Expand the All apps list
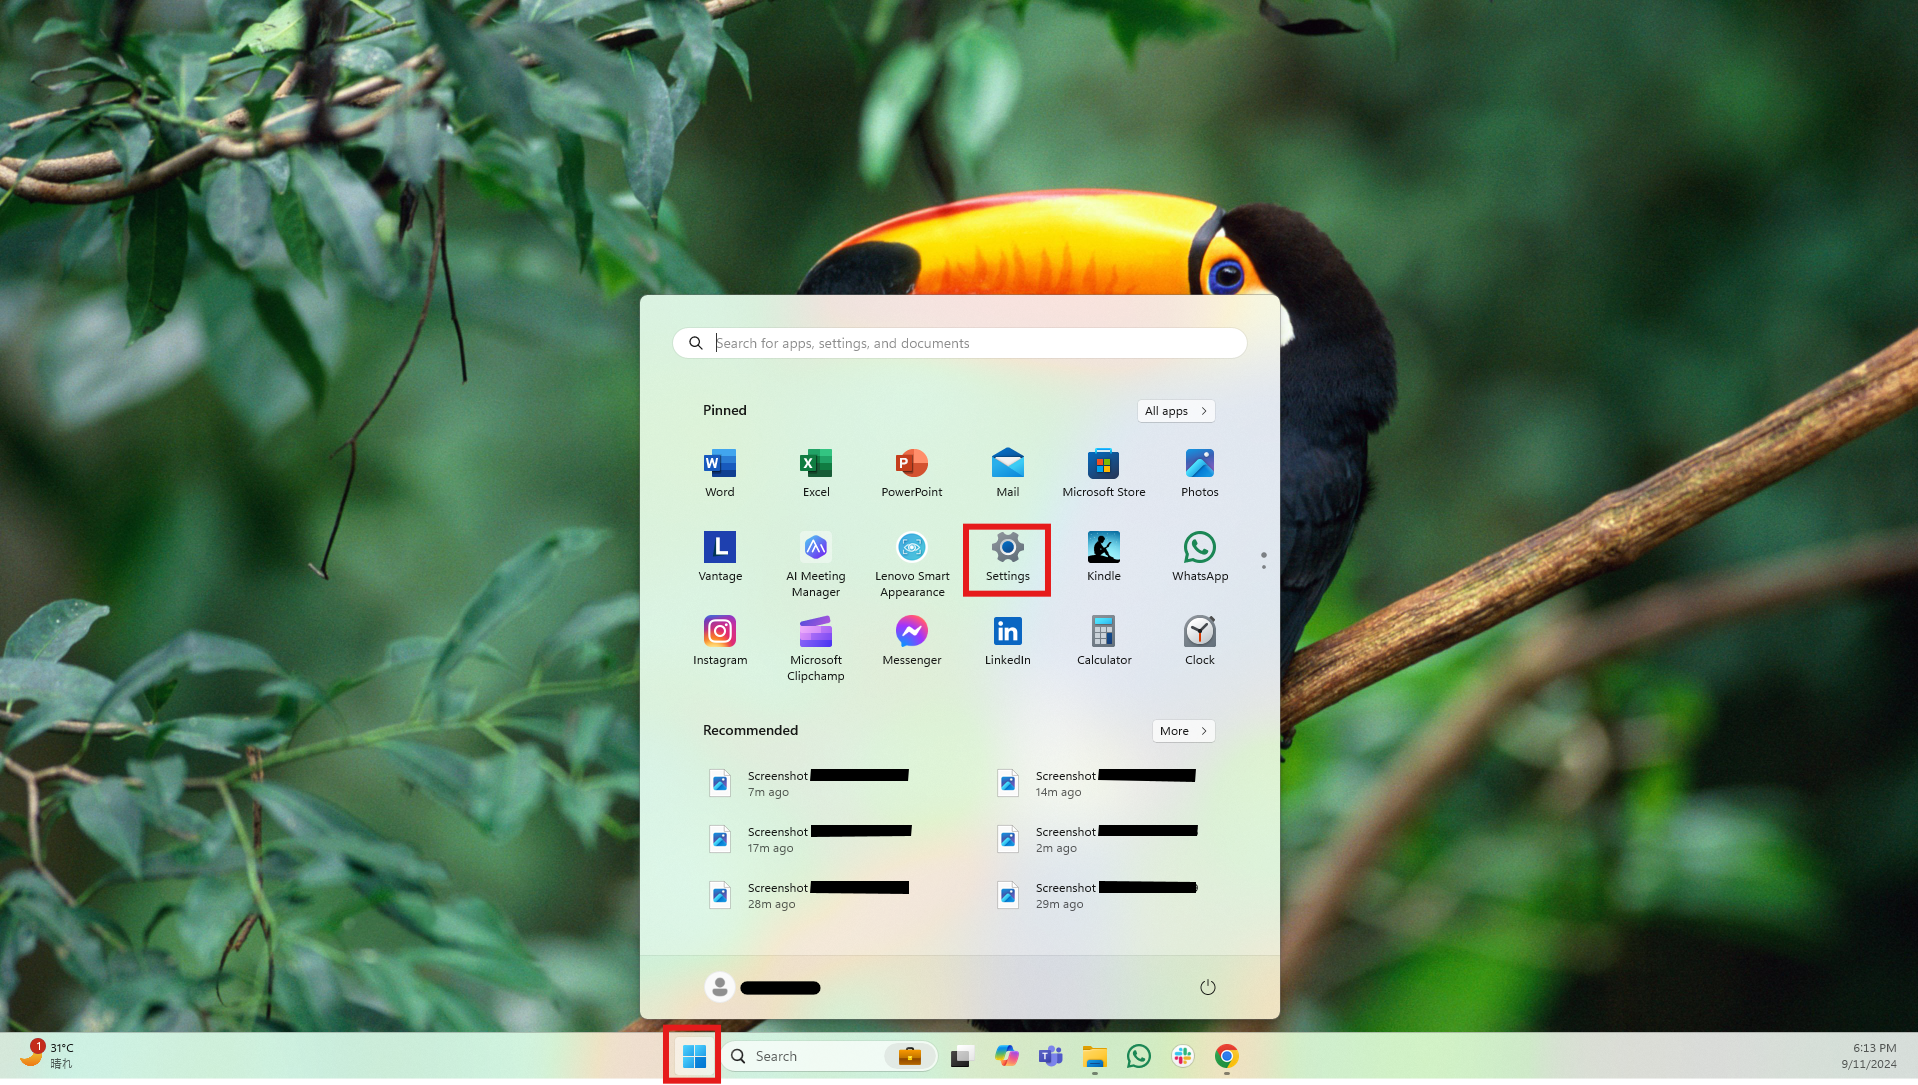Screen dimensions: 1918x1085 [x=1175, y=411]
